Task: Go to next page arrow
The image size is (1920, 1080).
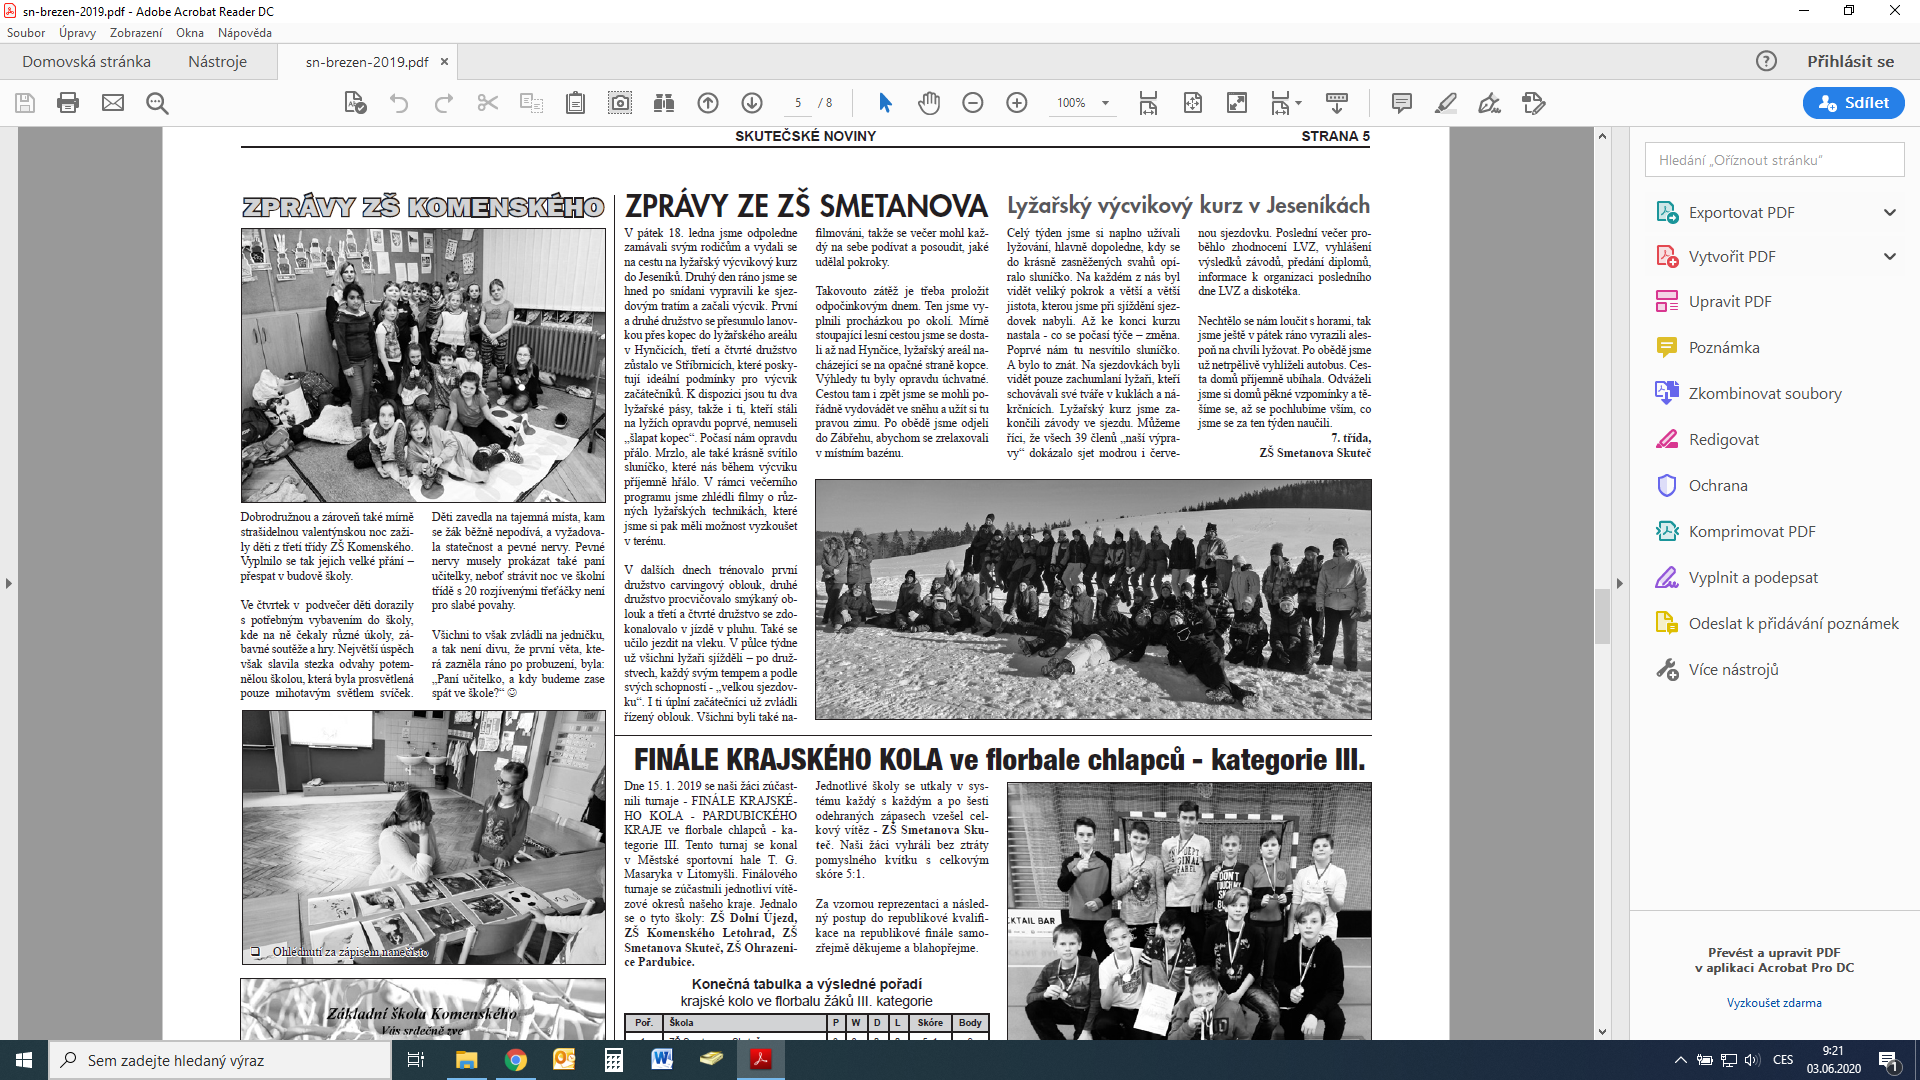Action: pos(752,103)
